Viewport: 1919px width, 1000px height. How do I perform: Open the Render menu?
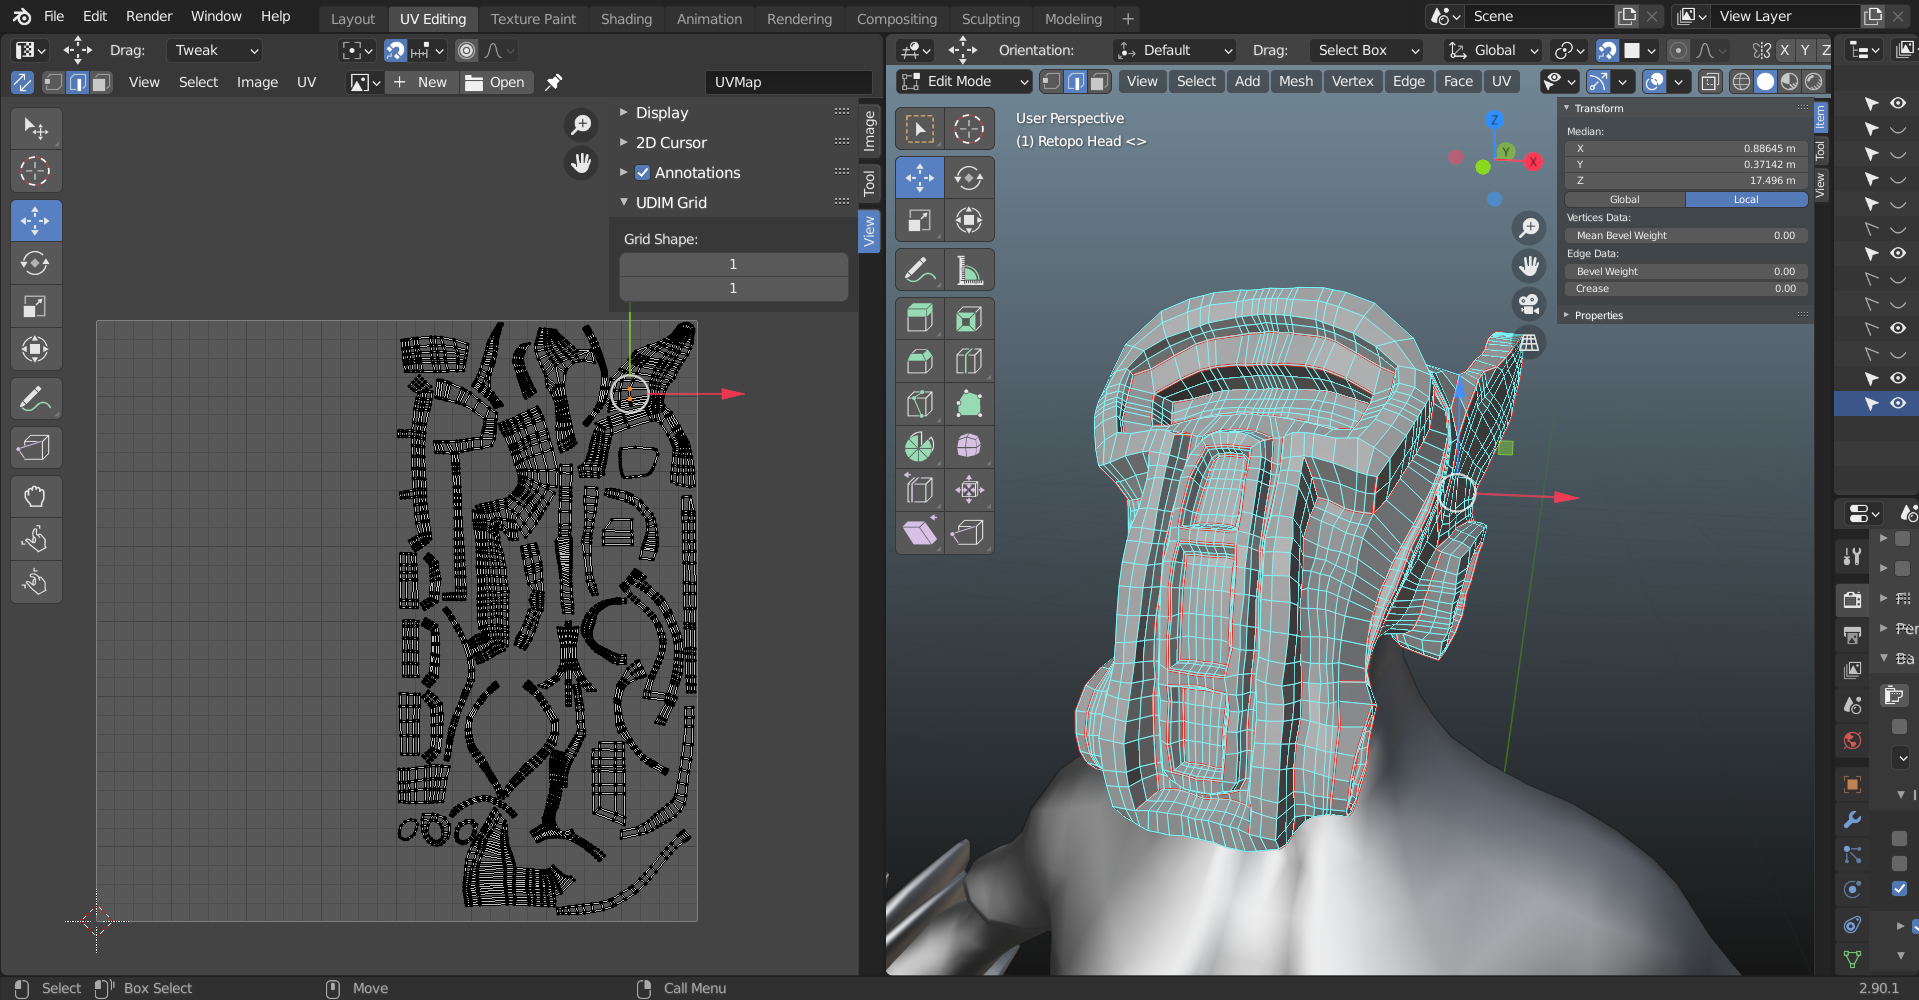point(149,16)
